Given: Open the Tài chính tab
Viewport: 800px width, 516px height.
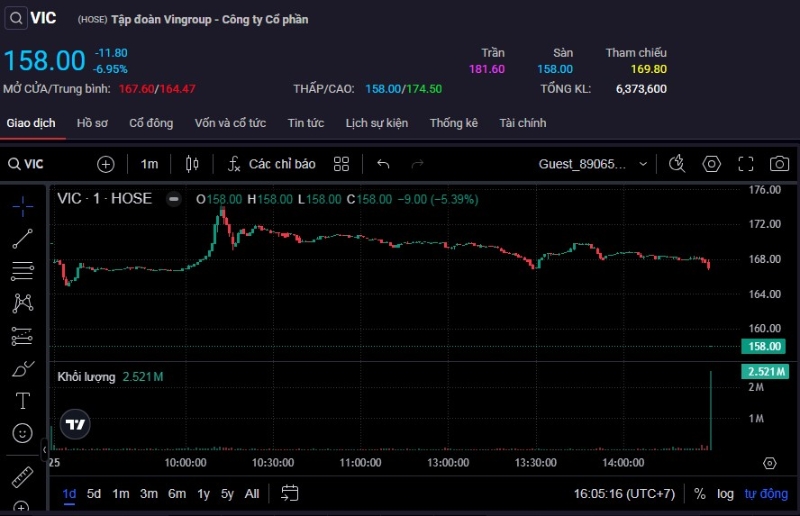Looking at the screenshot, I should click(x=523, y=123).
